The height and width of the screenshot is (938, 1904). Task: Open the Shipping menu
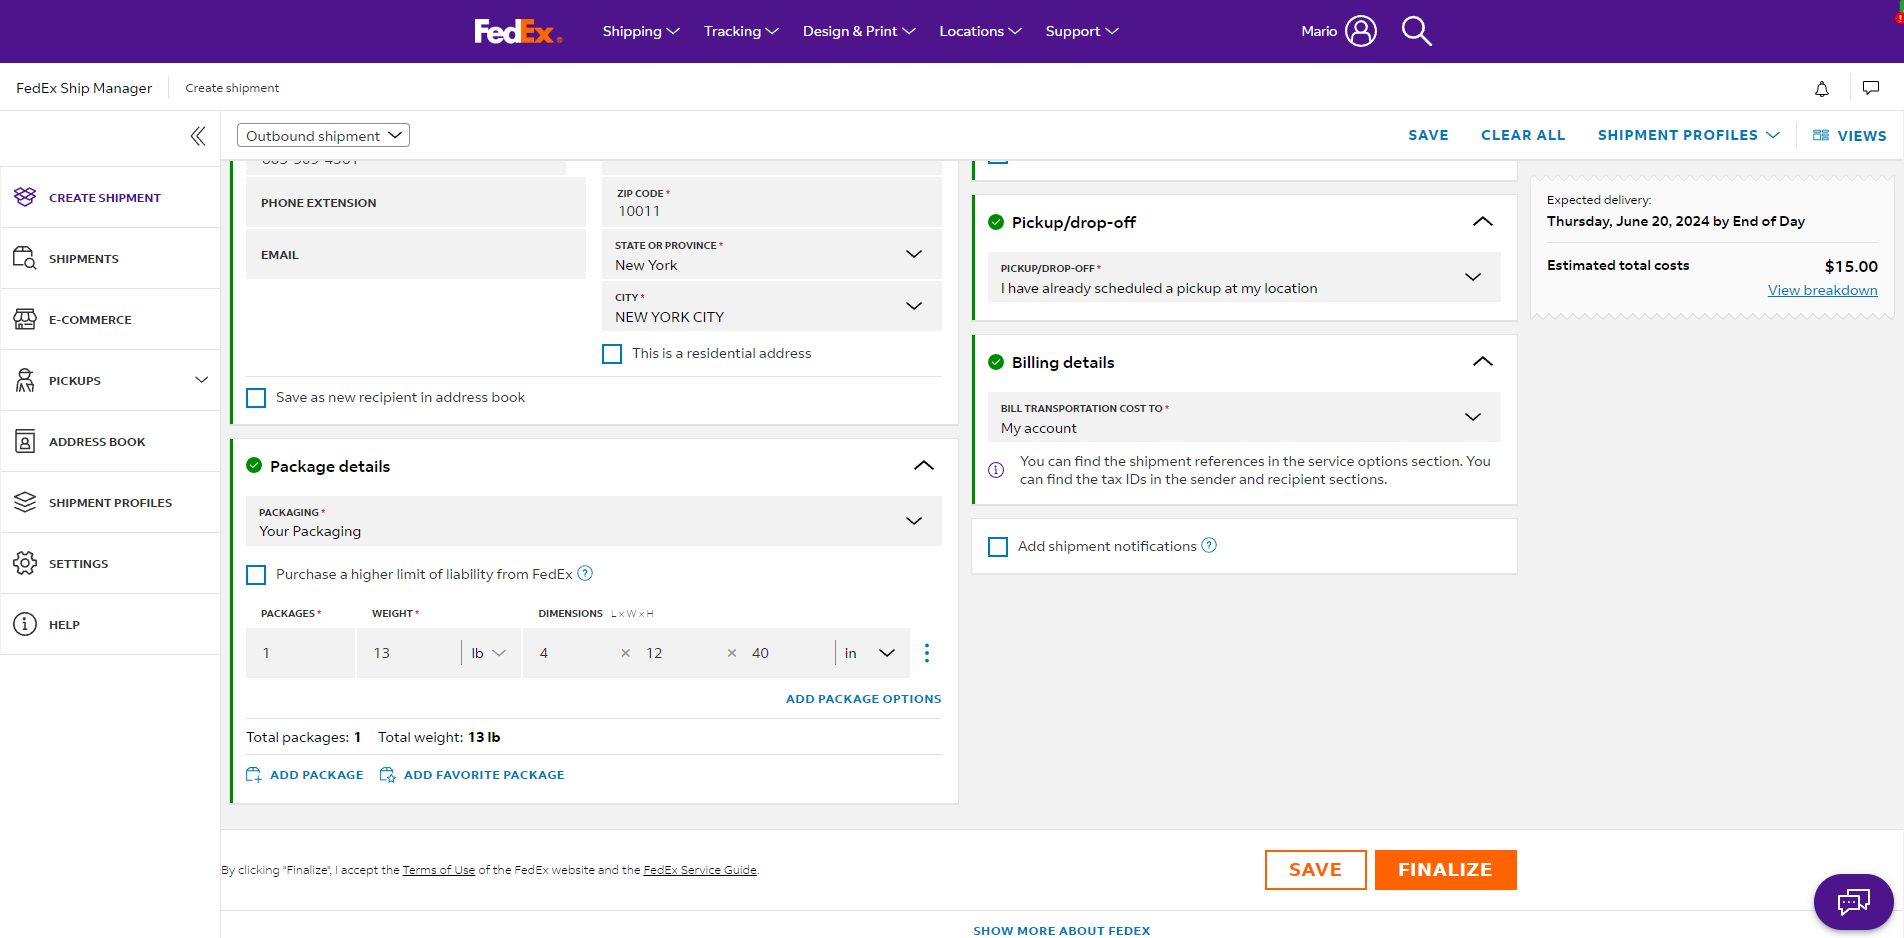(x=641, y=31)
